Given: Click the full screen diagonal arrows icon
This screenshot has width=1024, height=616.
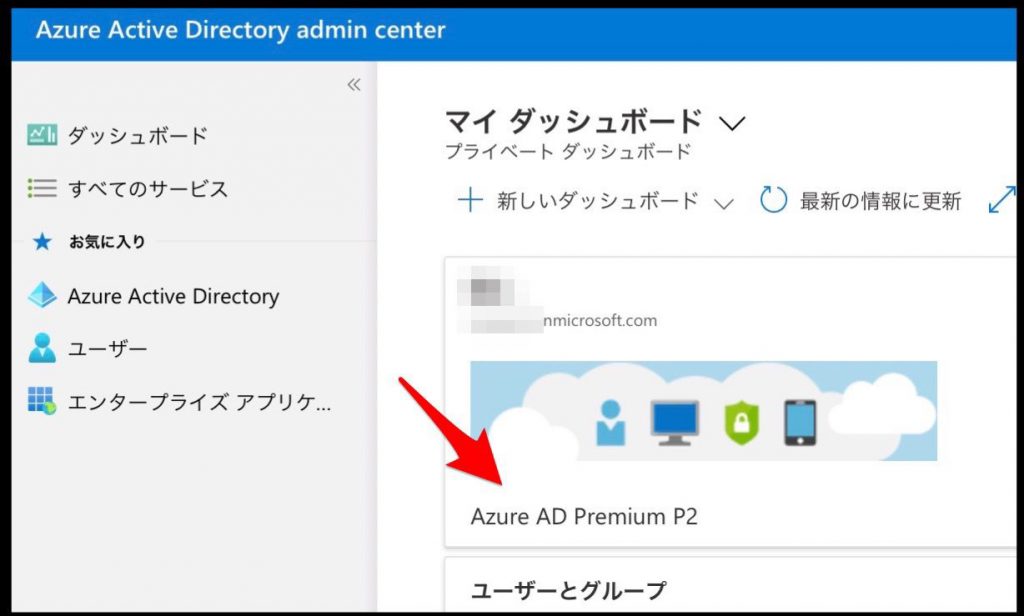Looking at the screenshot, I should point(1002,200).
